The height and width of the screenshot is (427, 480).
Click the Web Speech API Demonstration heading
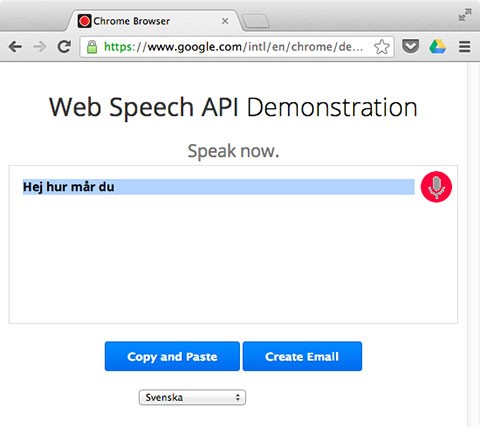coord(233,107)
